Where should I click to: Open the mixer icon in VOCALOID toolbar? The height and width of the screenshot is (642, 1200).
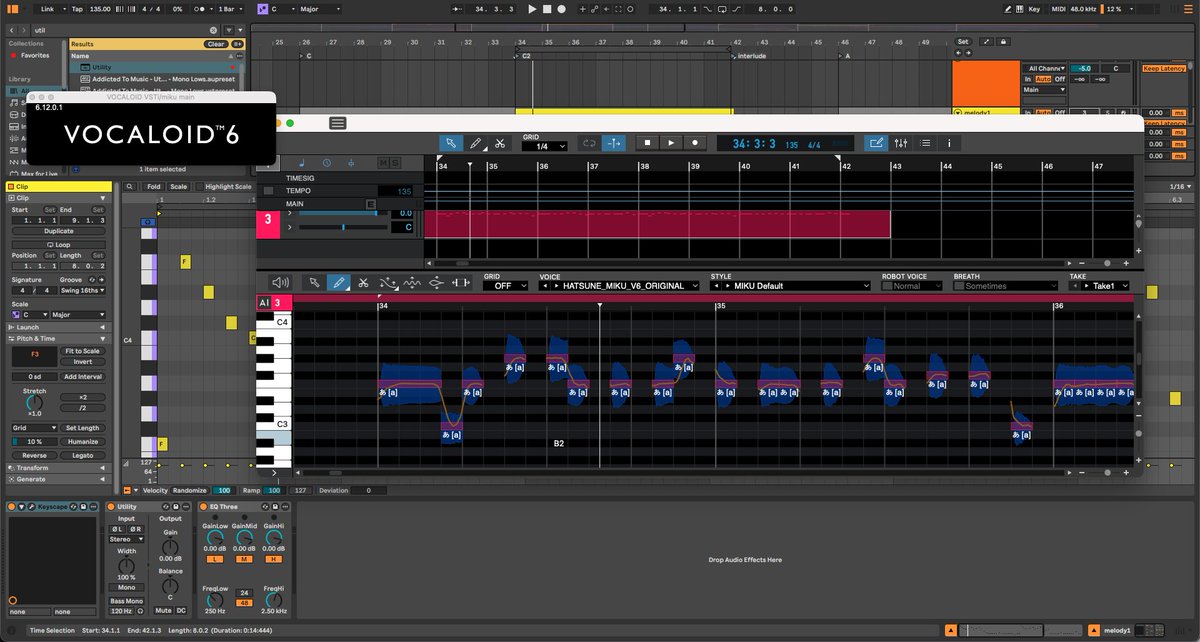click(x=901, y=143)
